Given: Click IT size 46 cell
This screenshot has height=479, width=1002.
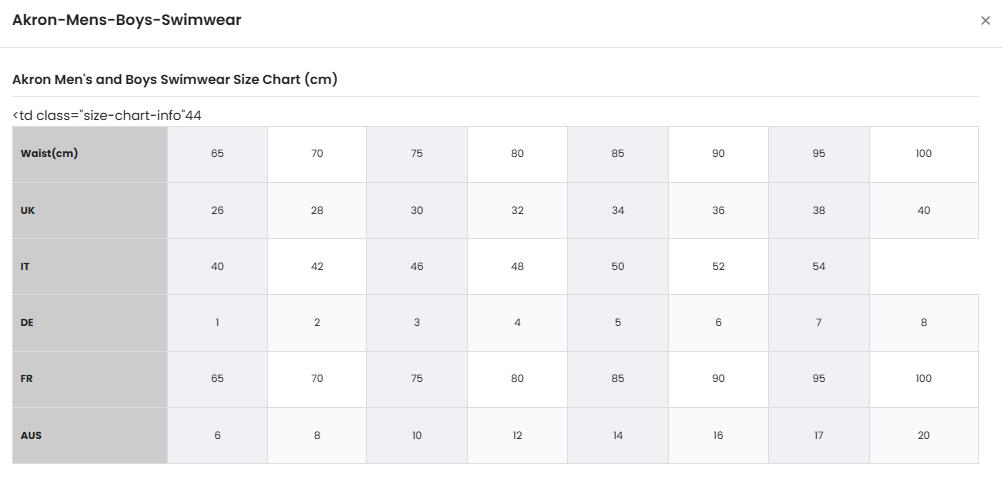Looking at the screenshot, I should point(417,266).
